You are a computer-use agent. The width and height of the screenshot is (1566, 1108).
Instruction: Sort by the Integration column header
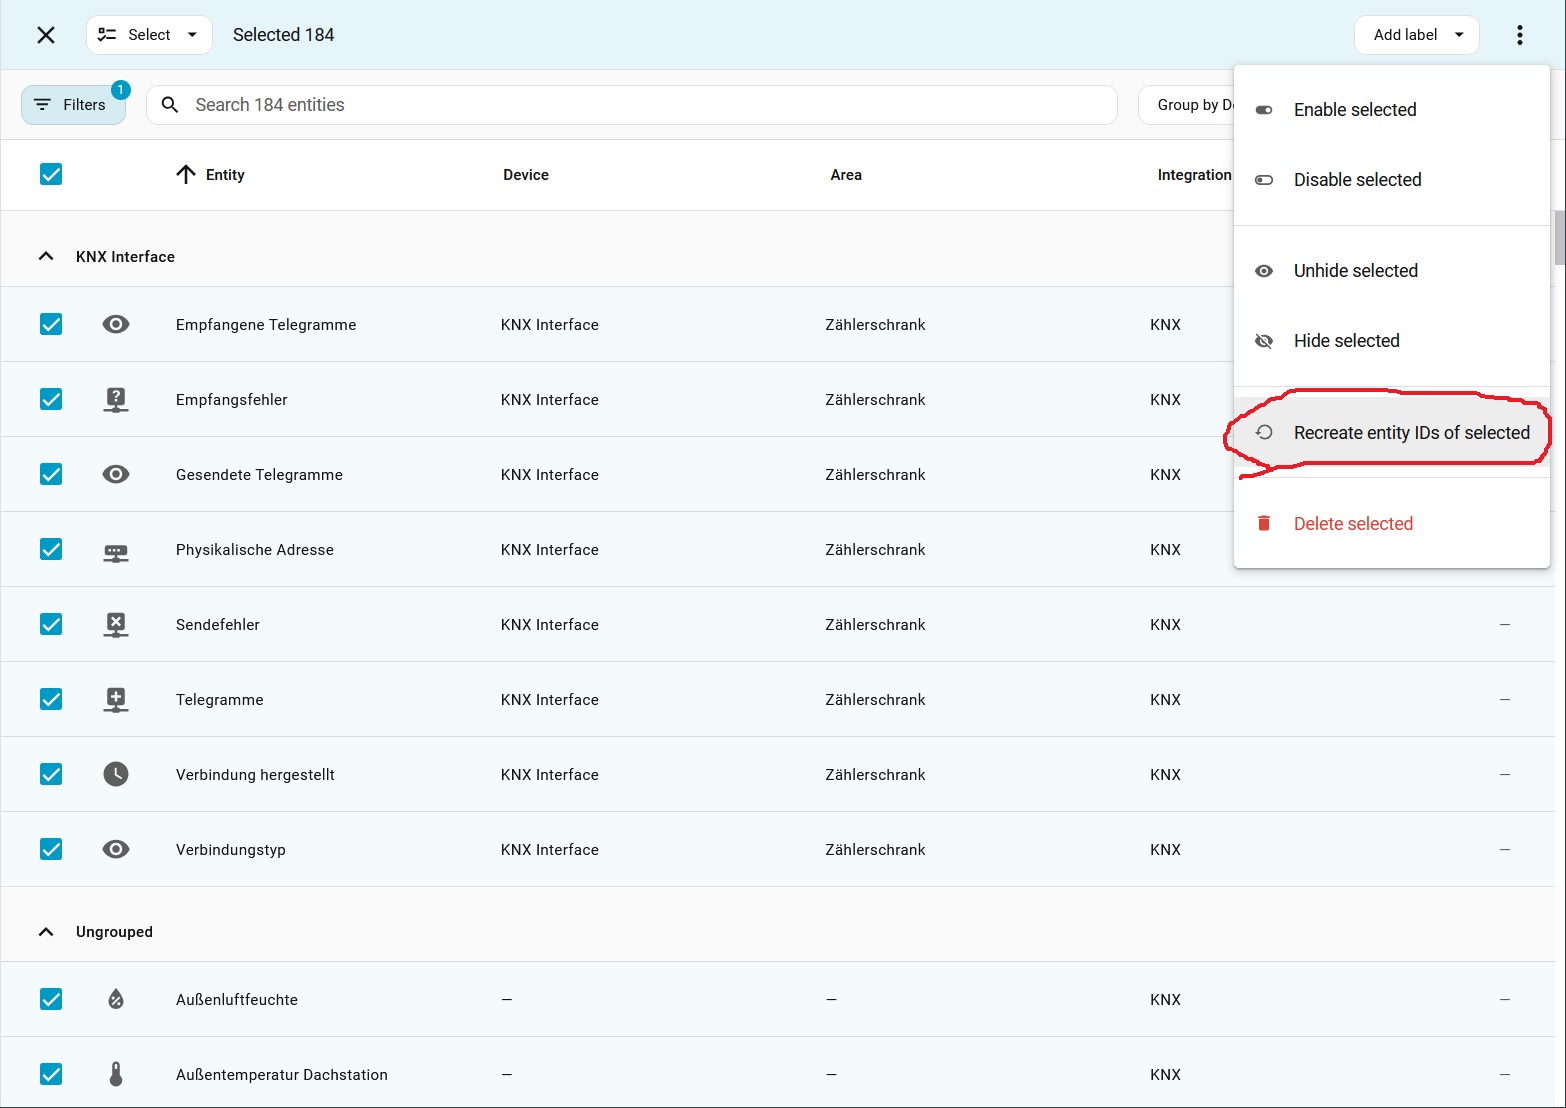pyautogui.click(x=1194, y=175)
